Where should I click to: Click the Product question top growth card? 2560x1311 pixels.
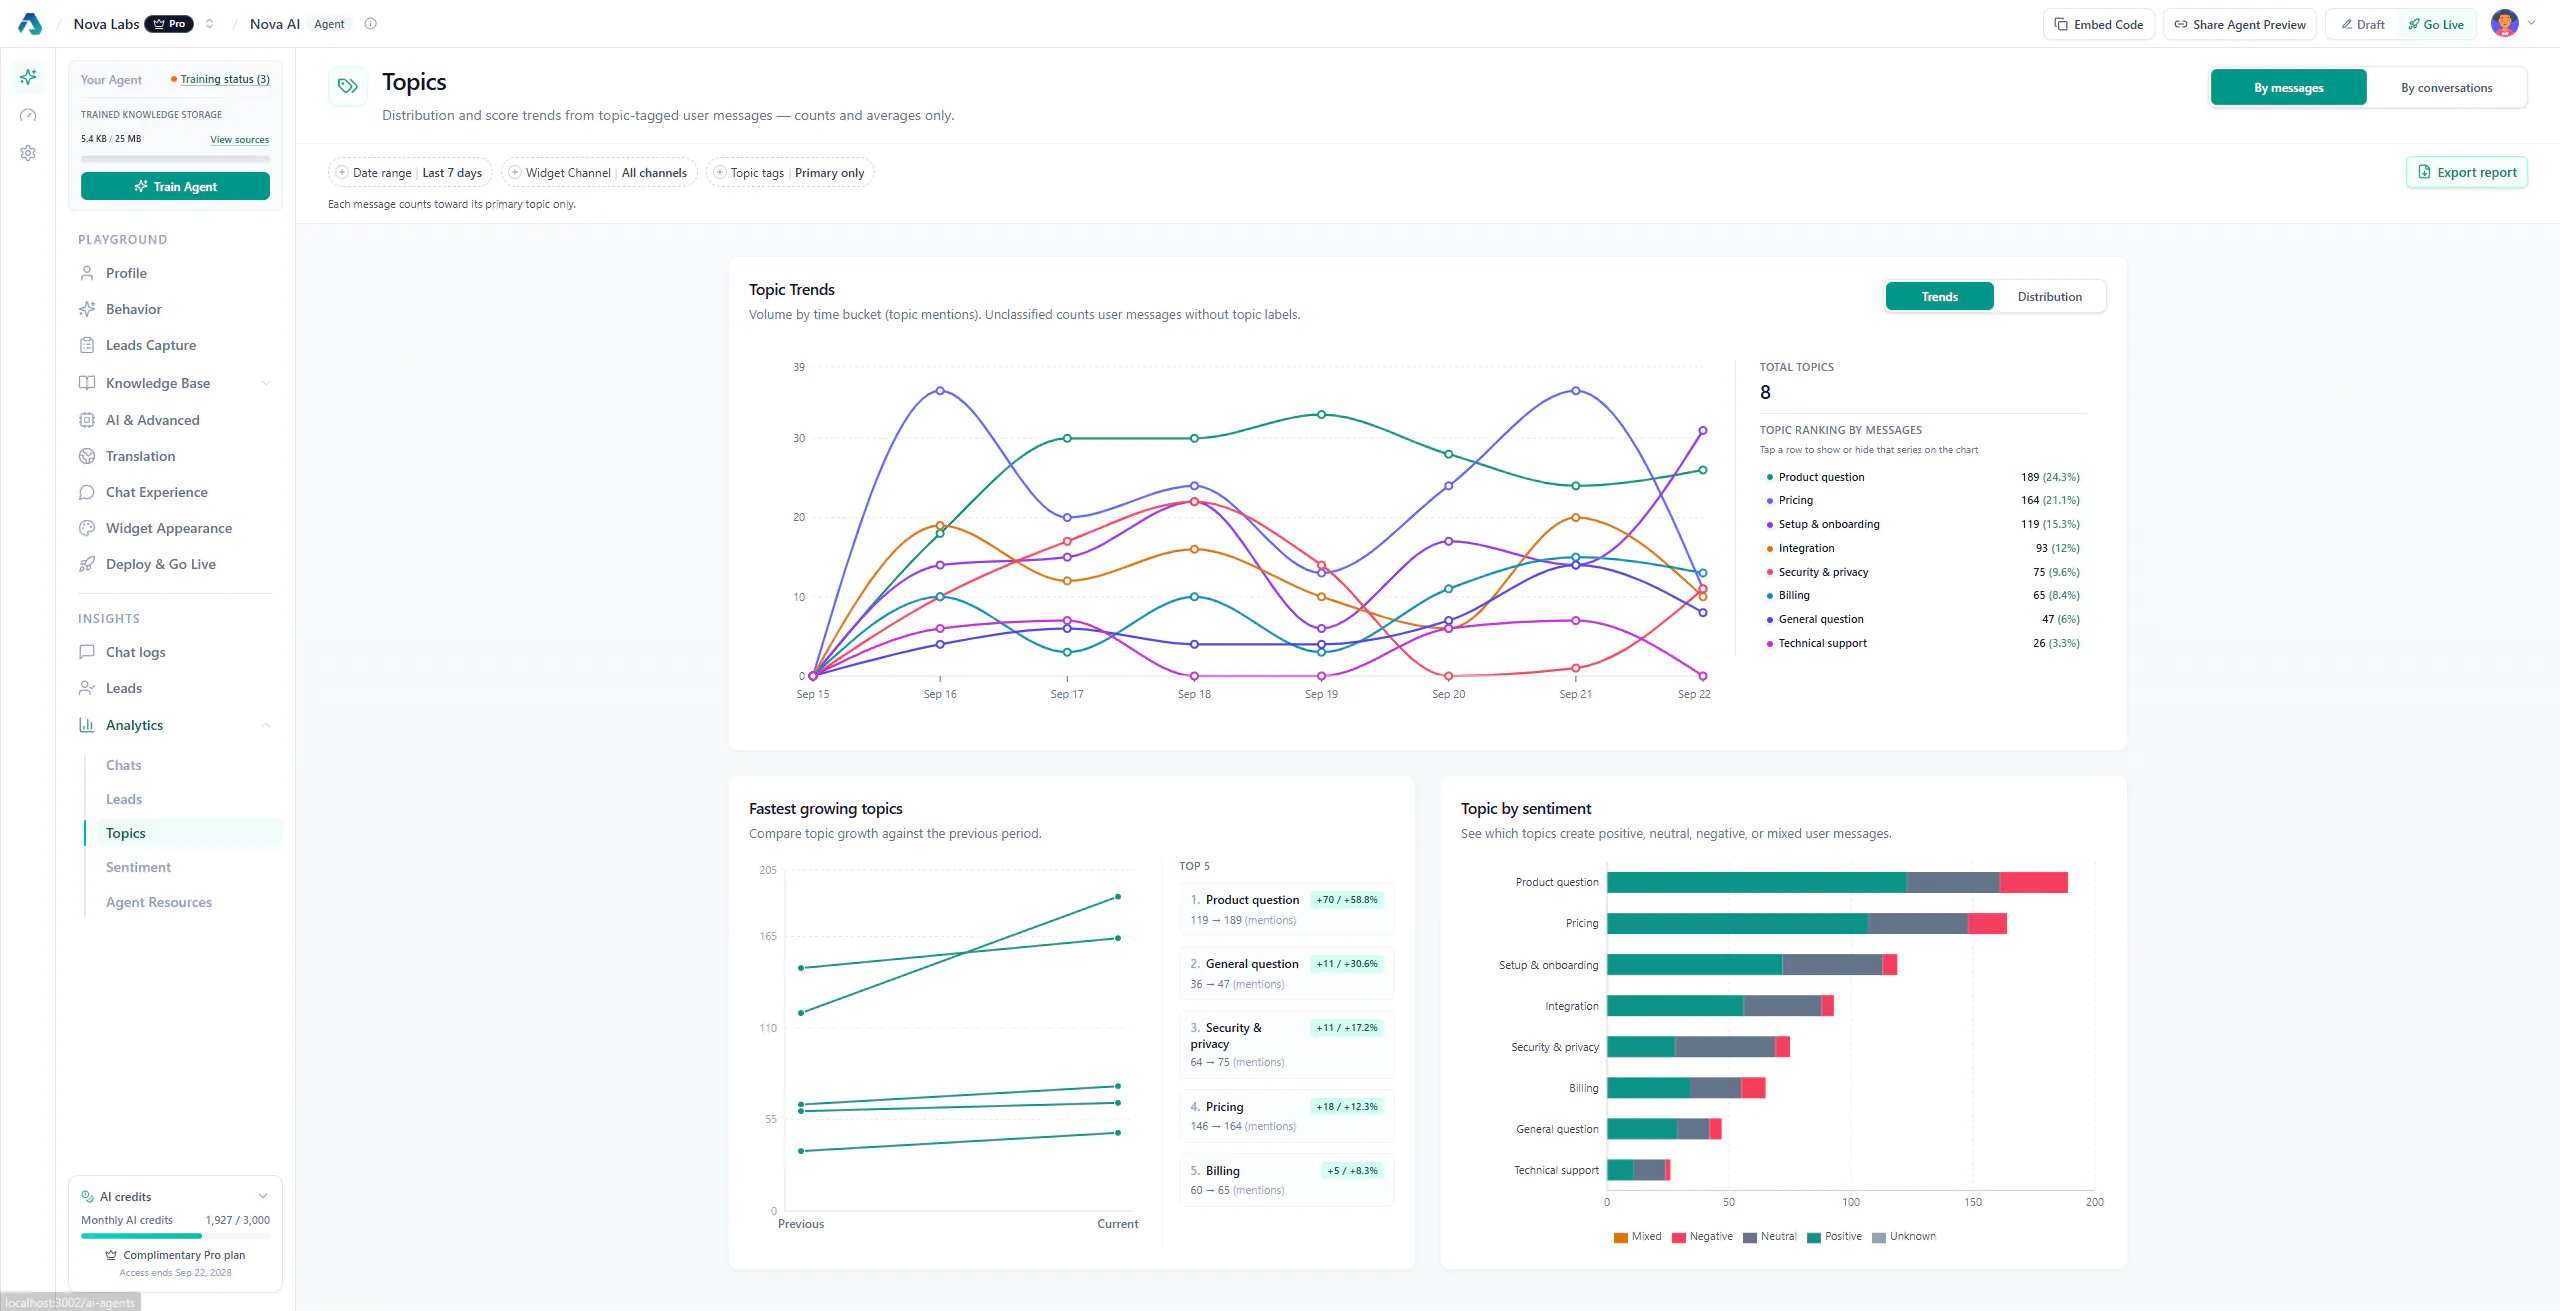(1285, 909)
